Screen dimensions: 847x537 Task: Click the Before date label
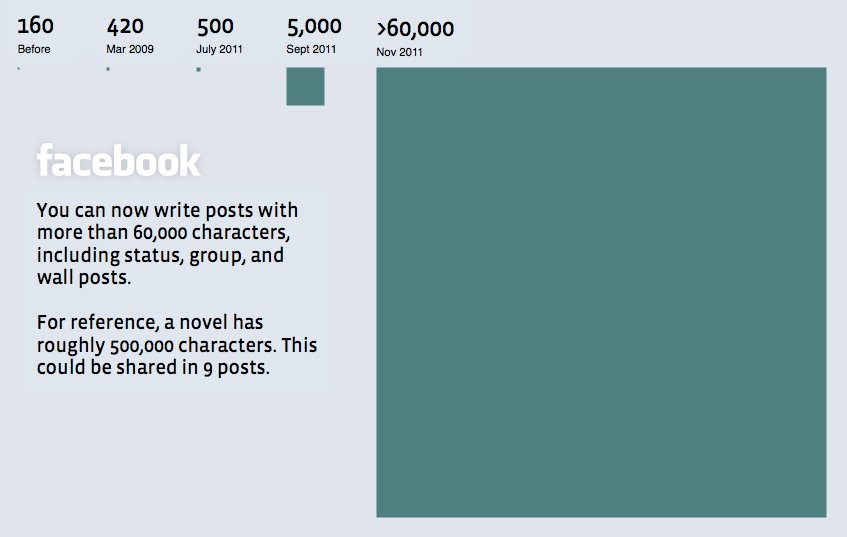(x=34, y=49)
